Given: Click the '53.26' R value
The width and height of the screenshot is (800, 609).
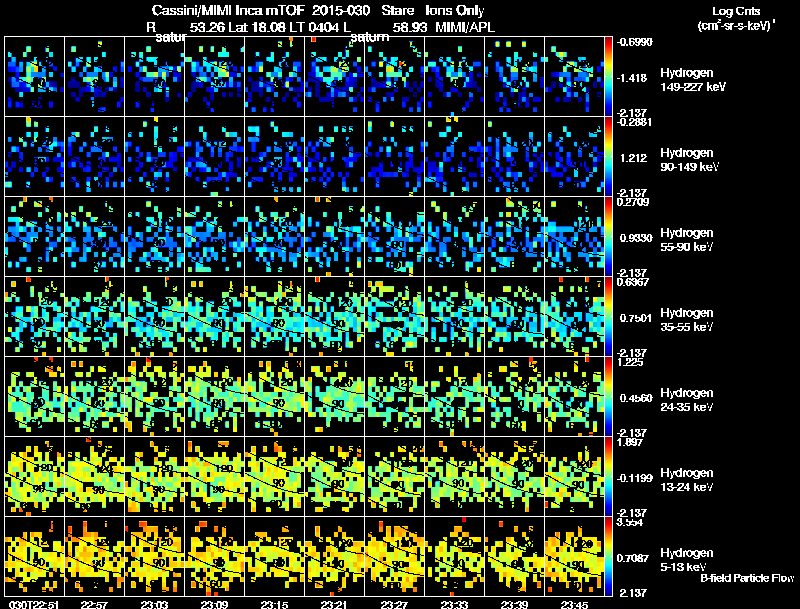Looking at the screenshot, I should (207, 27).
